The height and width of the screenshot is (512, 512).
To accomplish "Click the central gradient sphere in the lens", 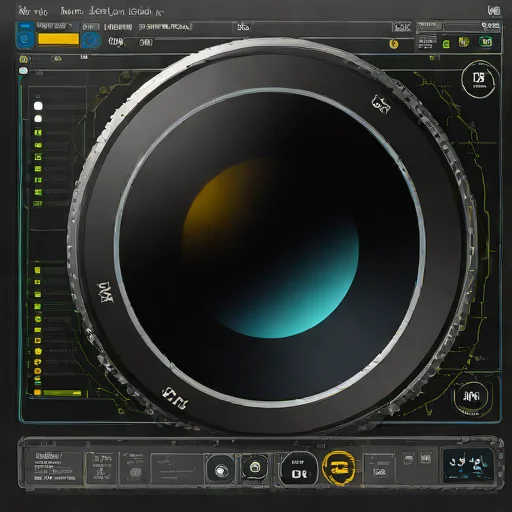I will click(x=271, y=248).
